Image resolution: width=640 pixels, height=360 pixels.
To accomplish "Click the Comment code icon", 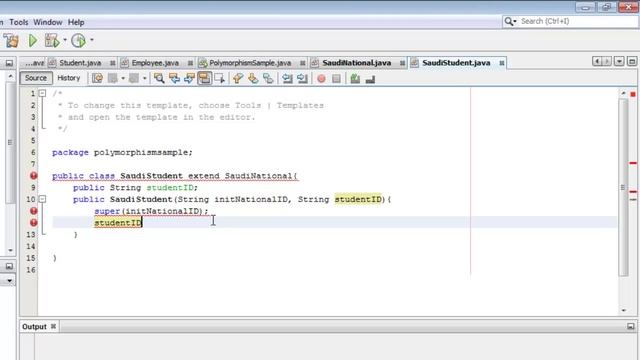I will [355, 78].
